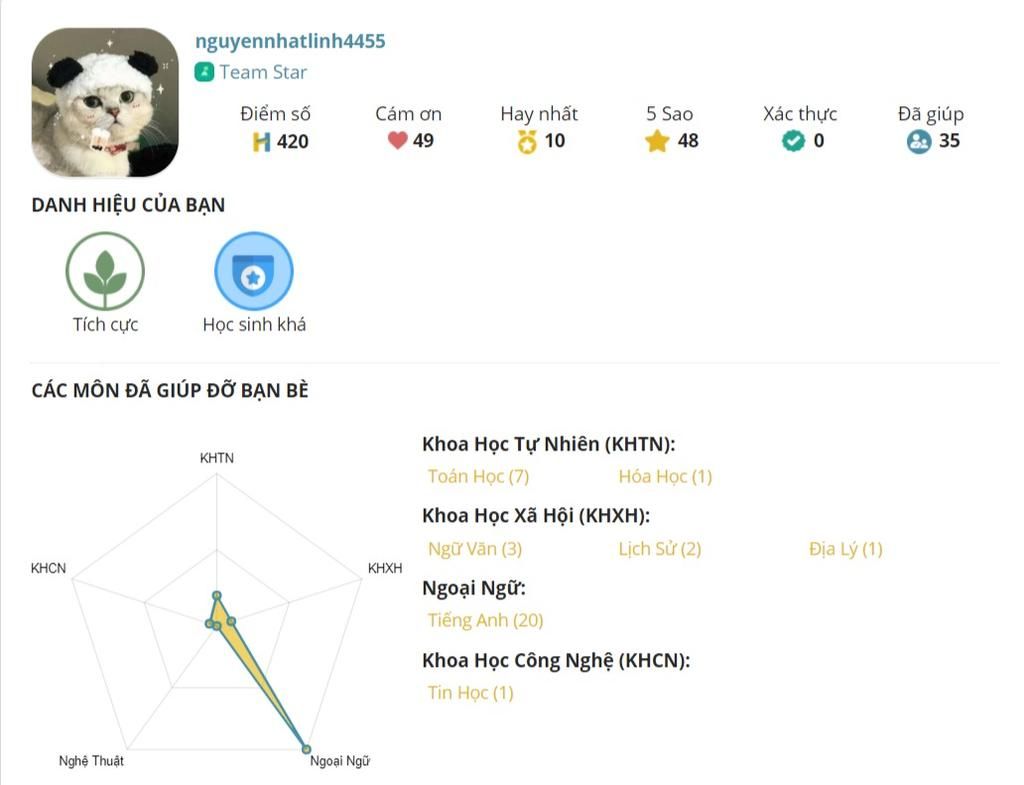
Task: Open Ngữ Văn (3) subject link
Action: click(x=475, y=549)
